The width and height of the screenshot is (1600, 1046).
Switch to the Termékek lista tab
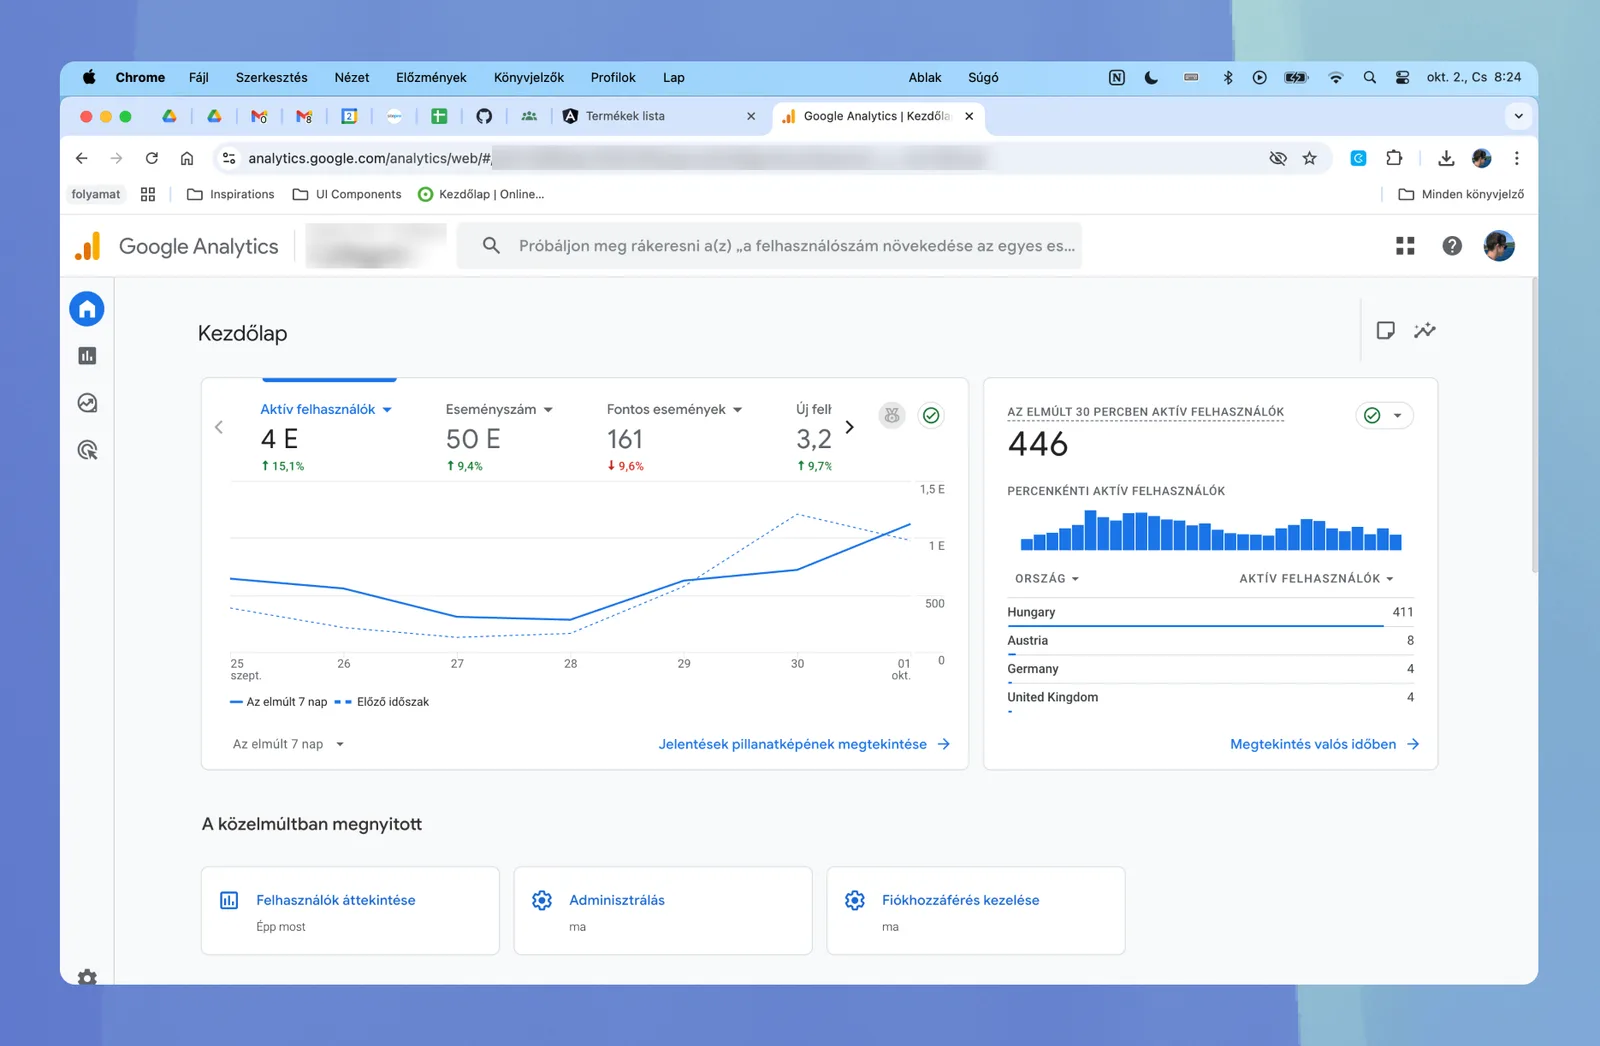[660, 116]
